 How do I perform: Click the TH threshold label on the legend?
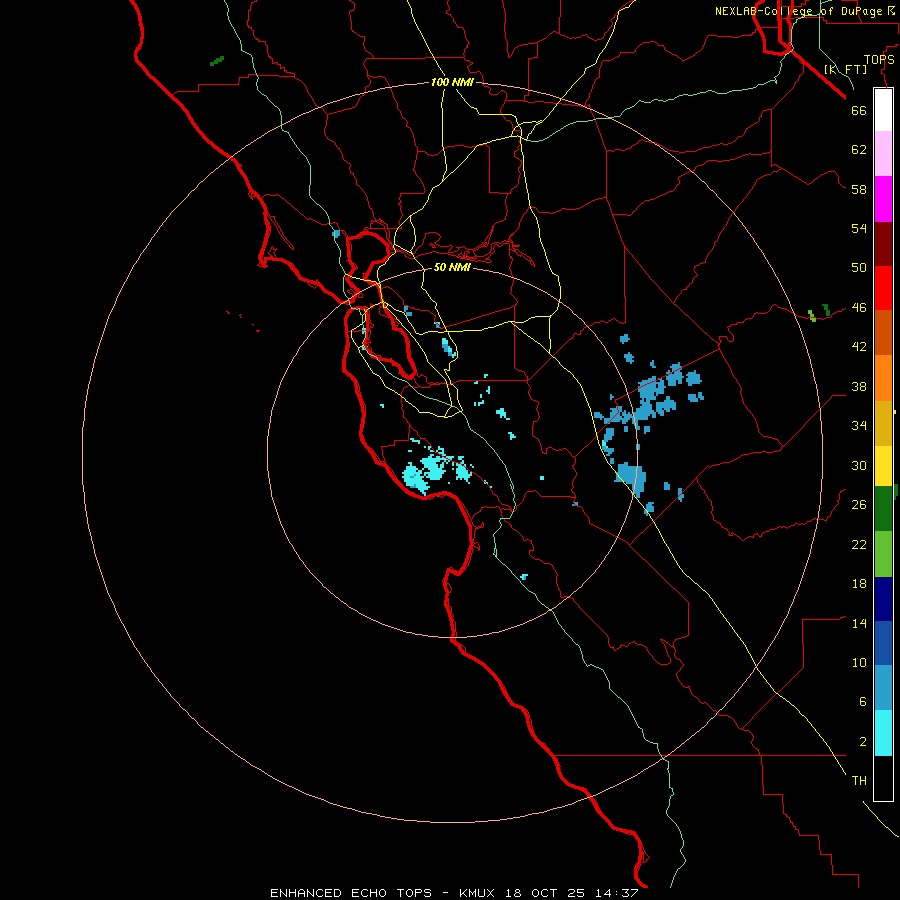[x=859, y=781]
